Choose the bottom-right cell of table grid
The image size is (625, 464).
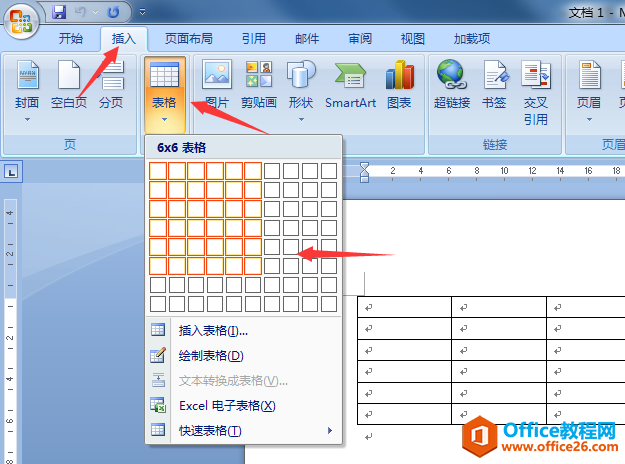(329, 304)
